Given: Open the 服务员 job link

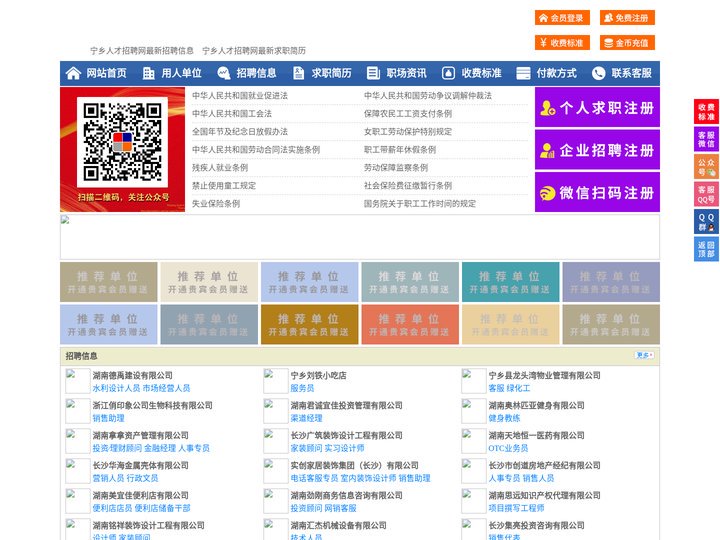Looking at the screenshot, I should (302, 388).
